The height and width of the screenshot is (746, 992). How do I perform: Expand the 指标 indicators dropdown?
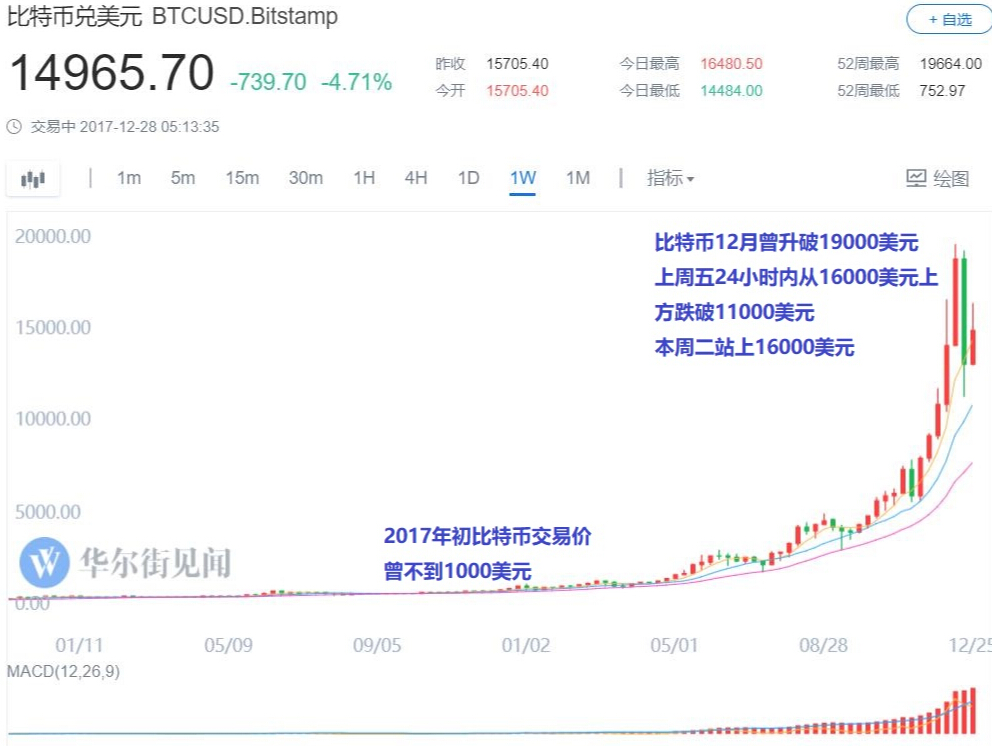pyautogui.click(x=670, y=179)
